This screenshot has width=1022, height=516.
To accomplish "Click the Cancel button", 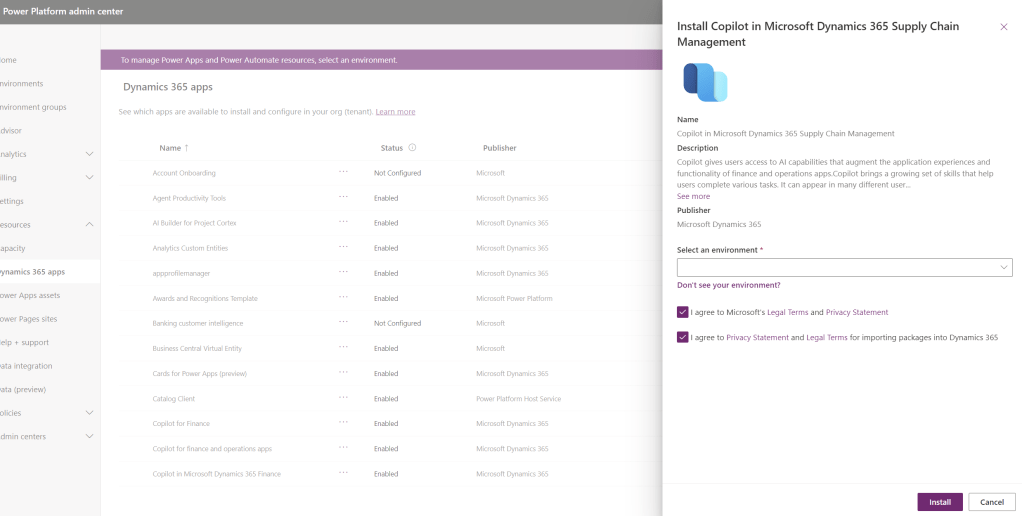I will pyautogui.click(x=991, y=502).
